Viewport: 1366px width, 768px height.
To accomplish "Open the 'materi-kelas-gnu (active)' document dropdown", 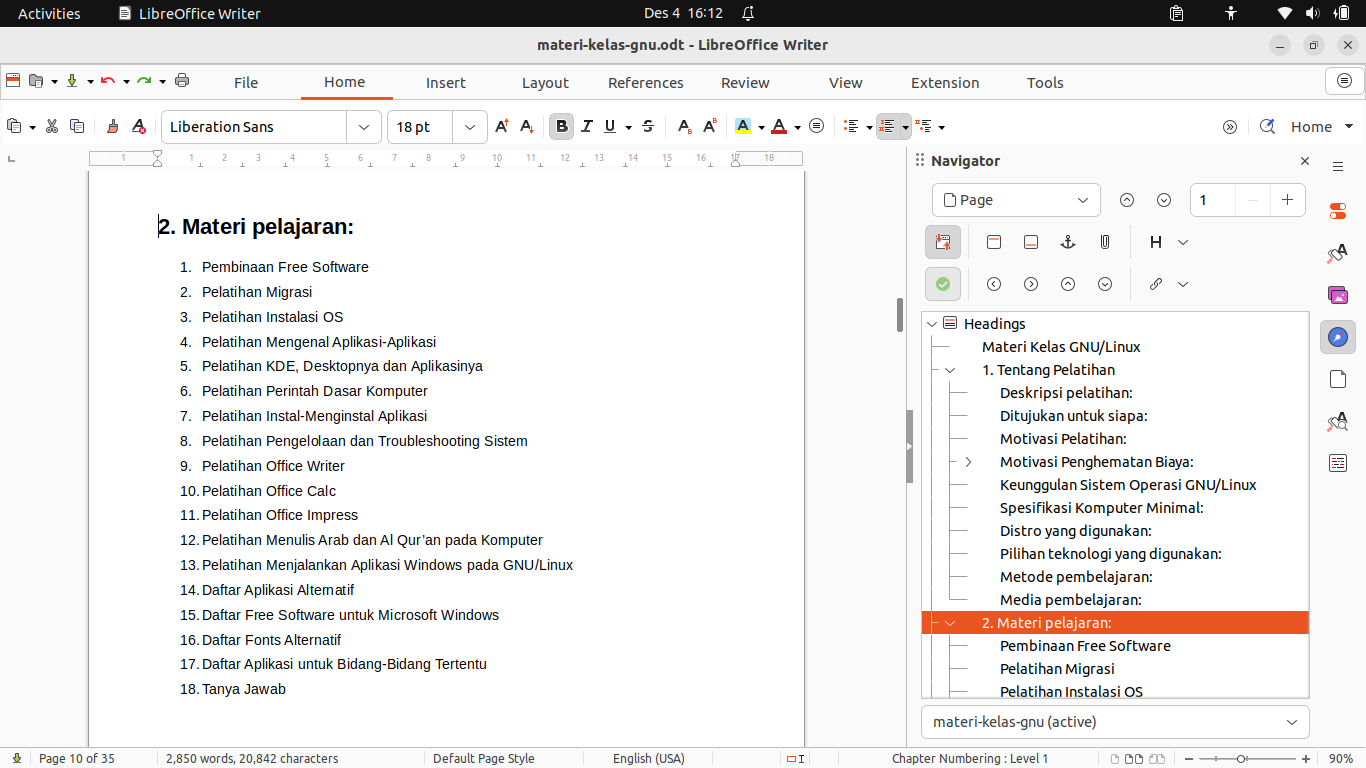I will tap(1114, 722).
